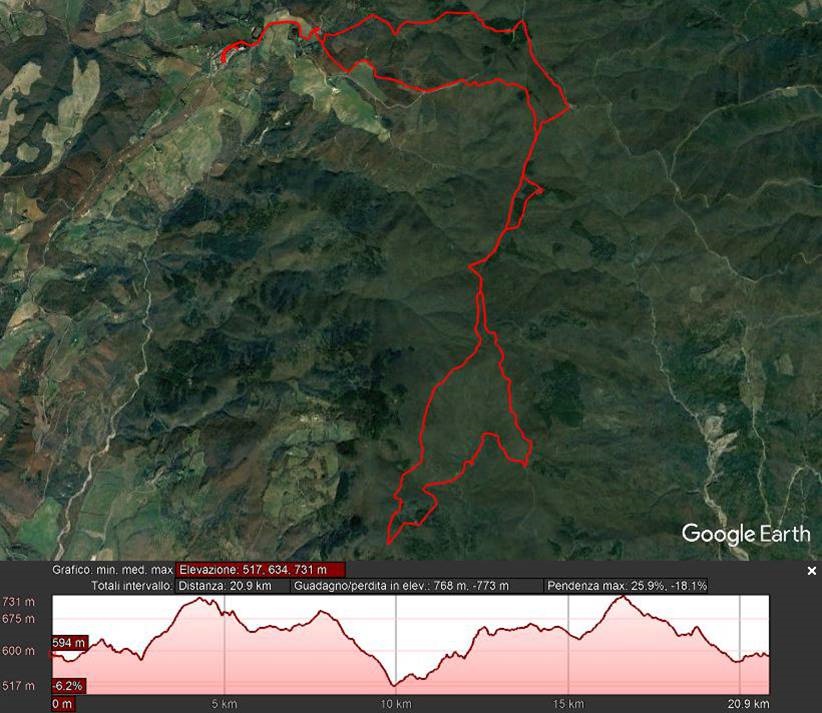Select the Elevazione 517, 634, 731 m label
Image resolution: width=822 pixels, height=713 pixels.
click(x=261, y=570)
